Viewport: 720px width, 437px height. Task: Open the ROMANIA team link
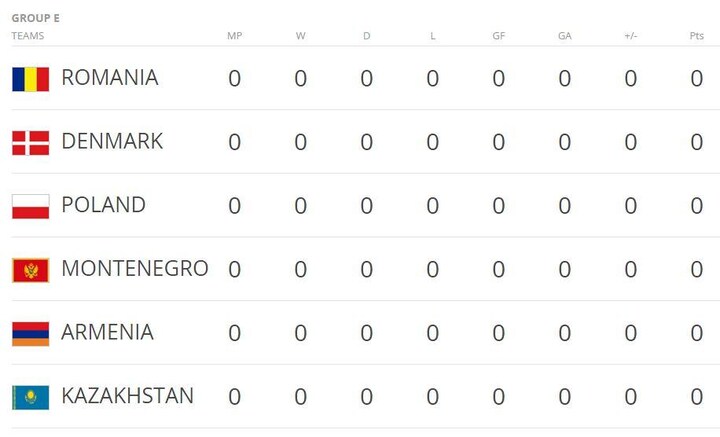(x=110, y=78)
